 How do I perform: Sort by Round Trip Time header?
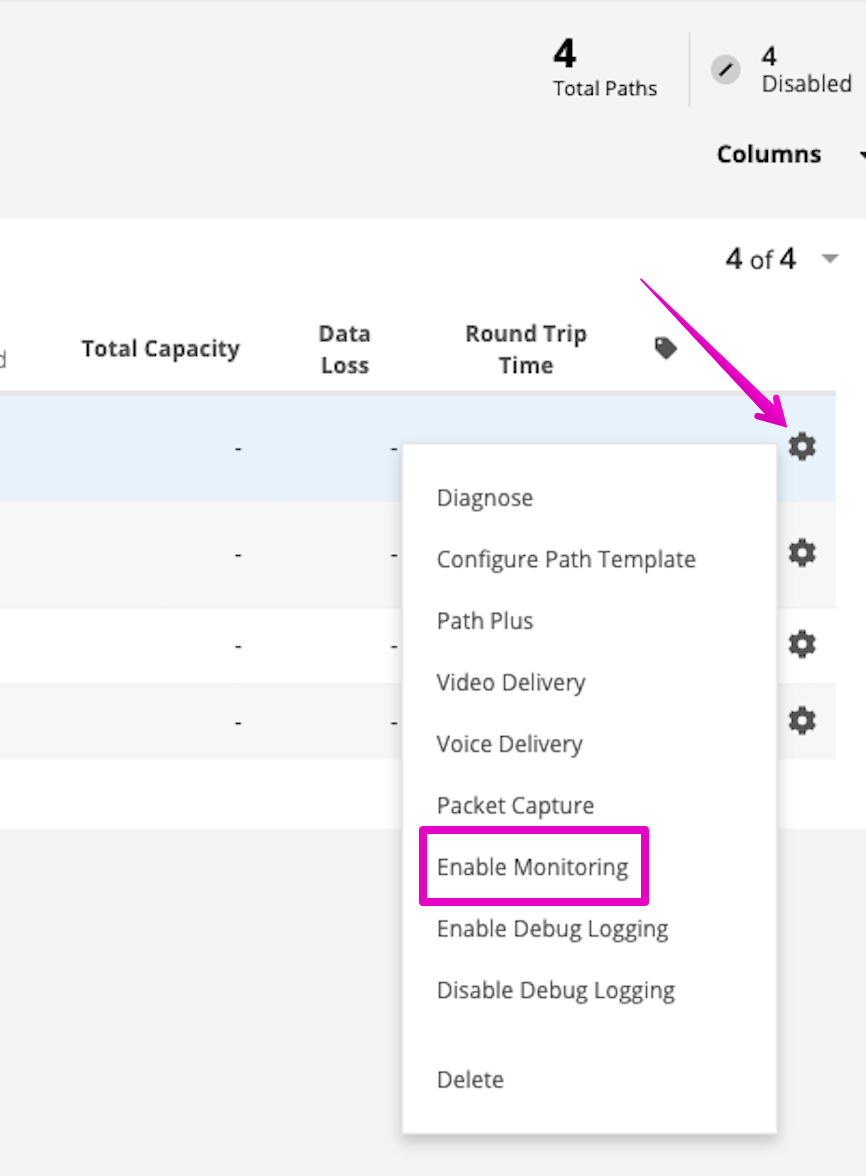tap(526, 349)
